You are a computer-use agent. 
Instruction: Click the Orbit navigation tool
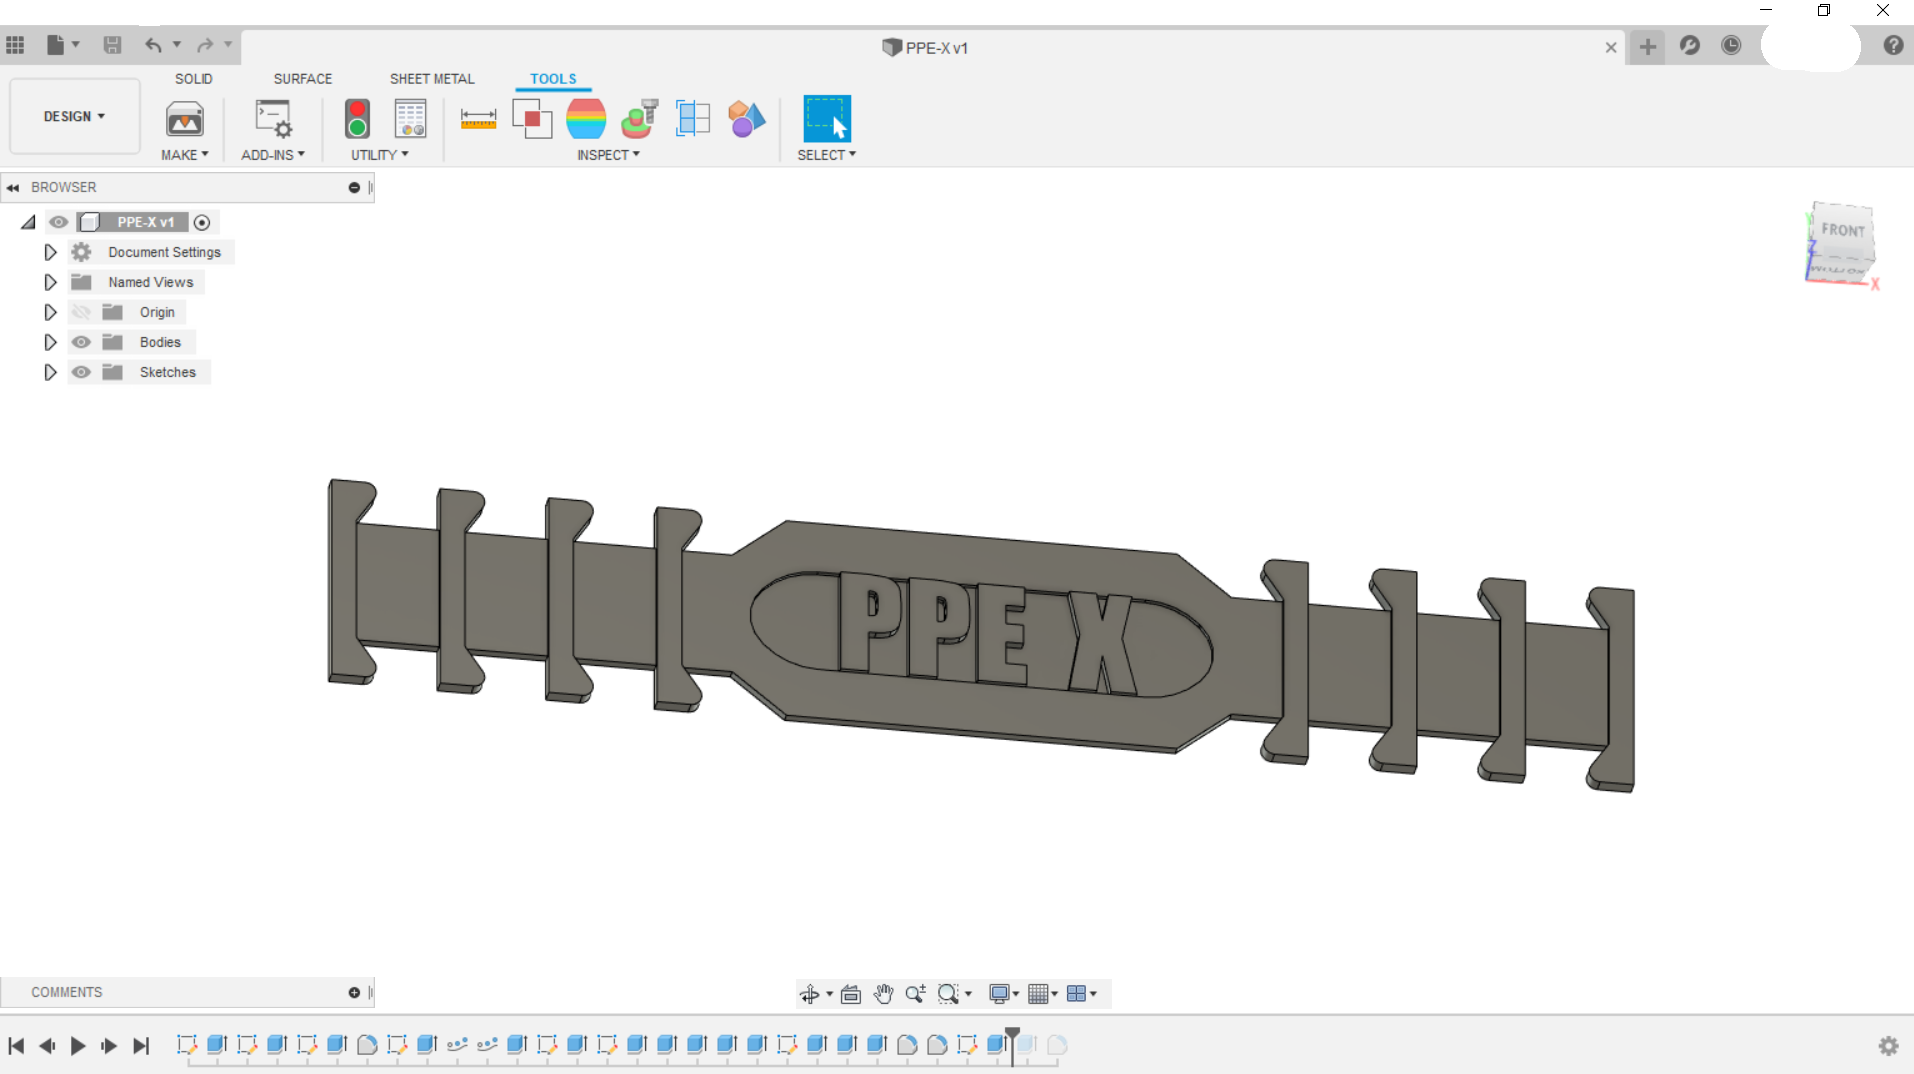(x=809, y=994)
